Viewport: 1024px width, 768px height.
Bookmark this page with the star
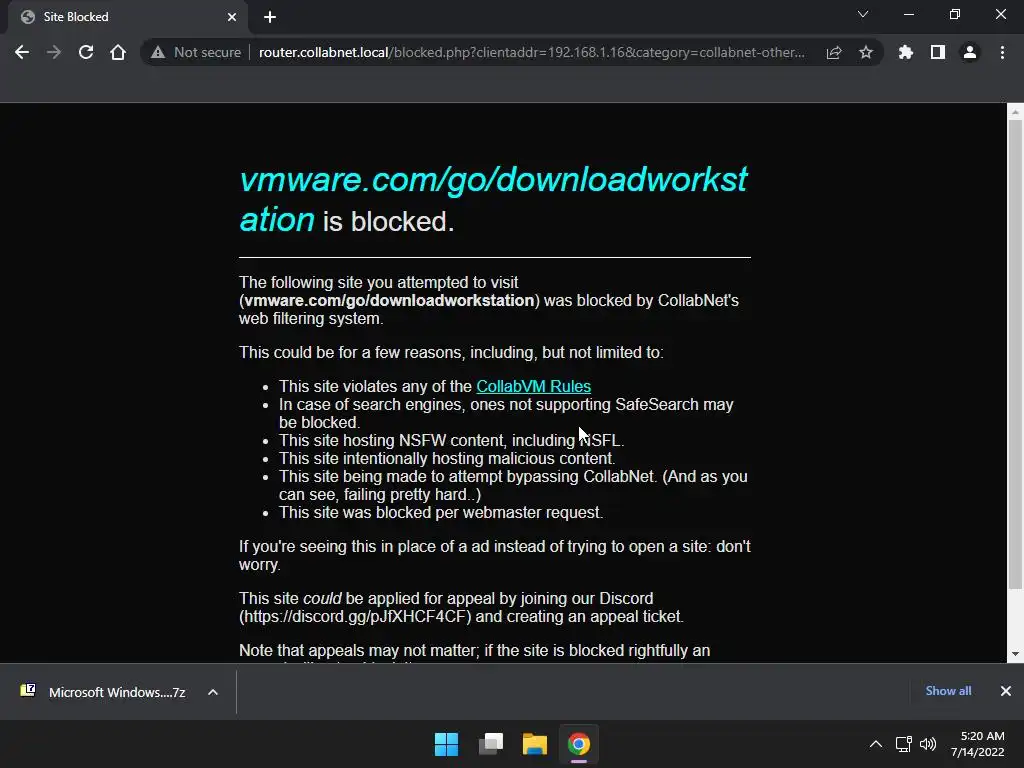click(866, 52)
